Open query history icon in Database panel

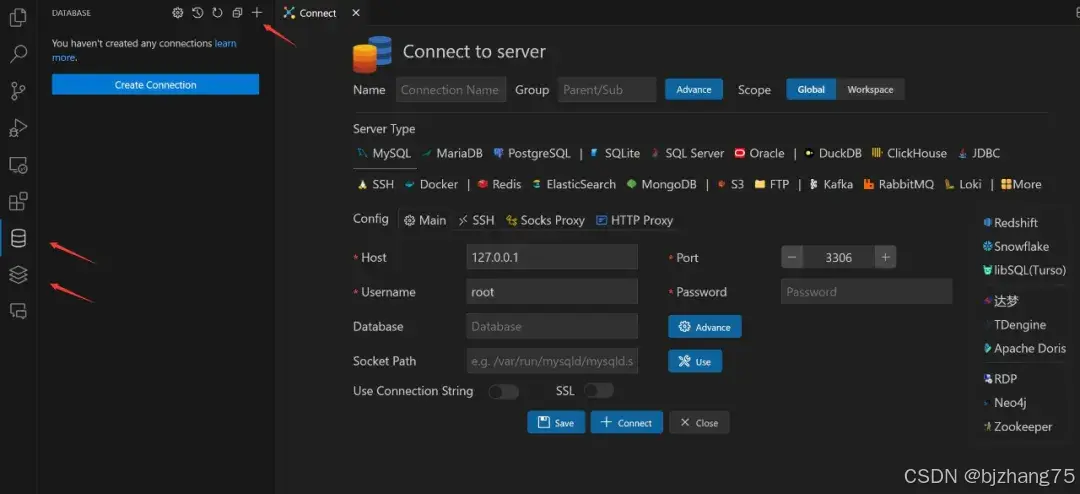pyautogui.click(x=198, y=12)
